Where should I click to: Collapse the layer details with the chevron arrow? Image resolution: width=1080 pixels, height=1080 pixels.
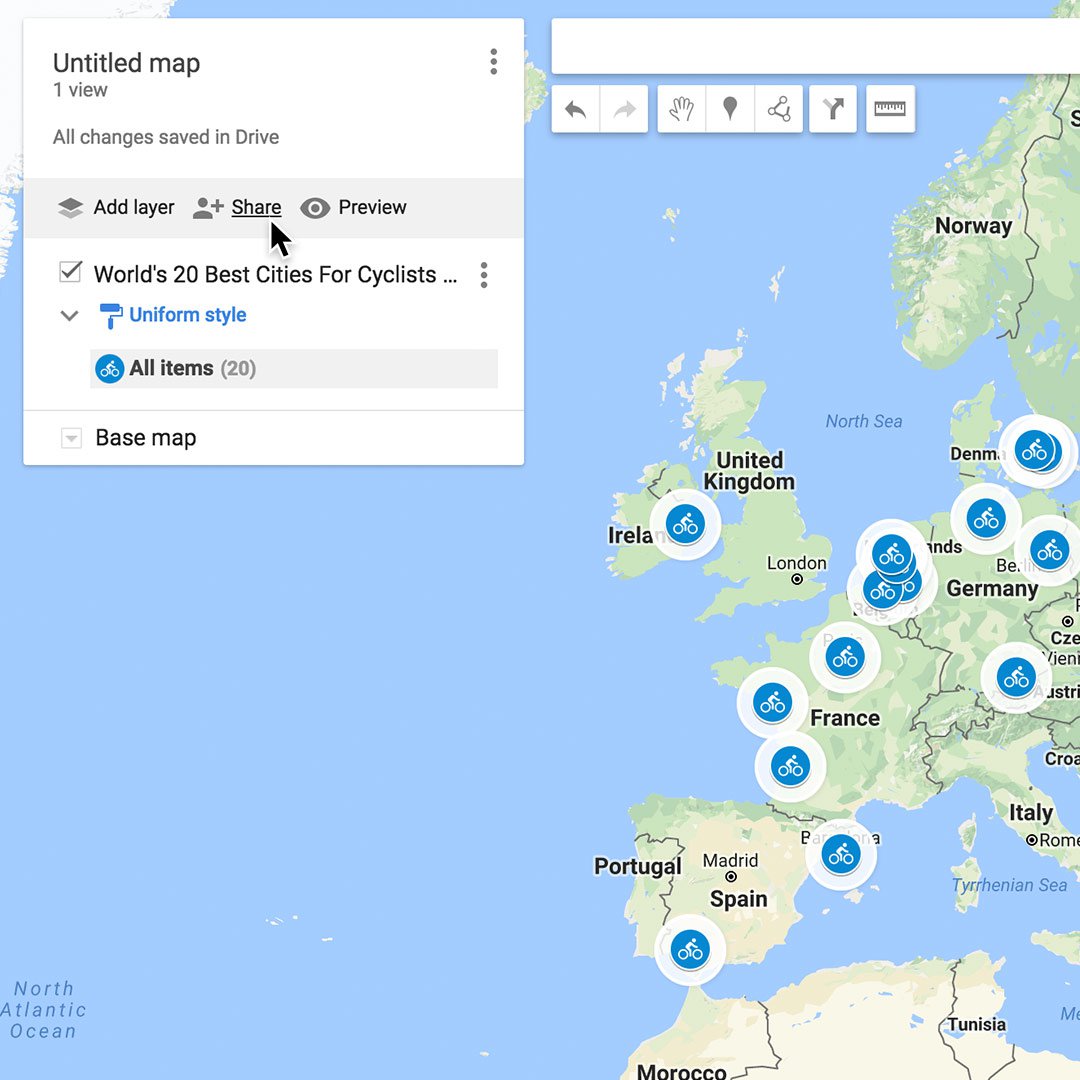point(70,316)
